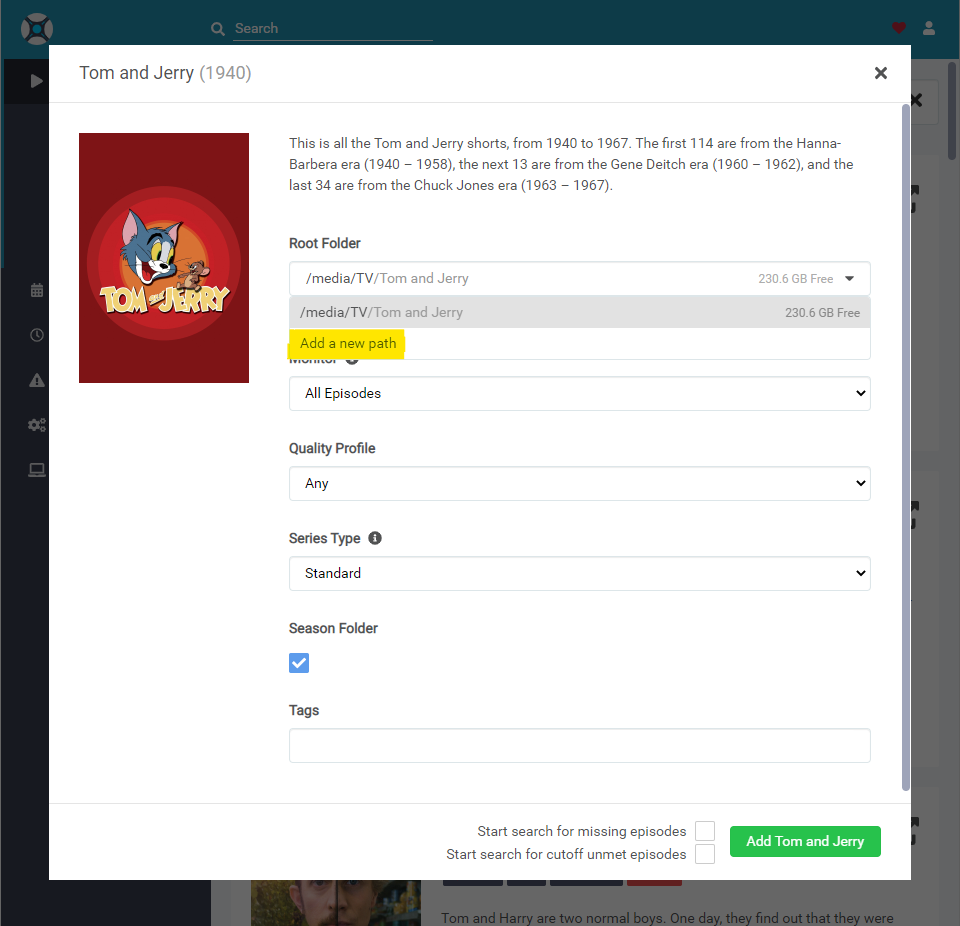Viewport: 960px width, 926px height.
Task: Click into the Tags input field
Action: point(579,746)
